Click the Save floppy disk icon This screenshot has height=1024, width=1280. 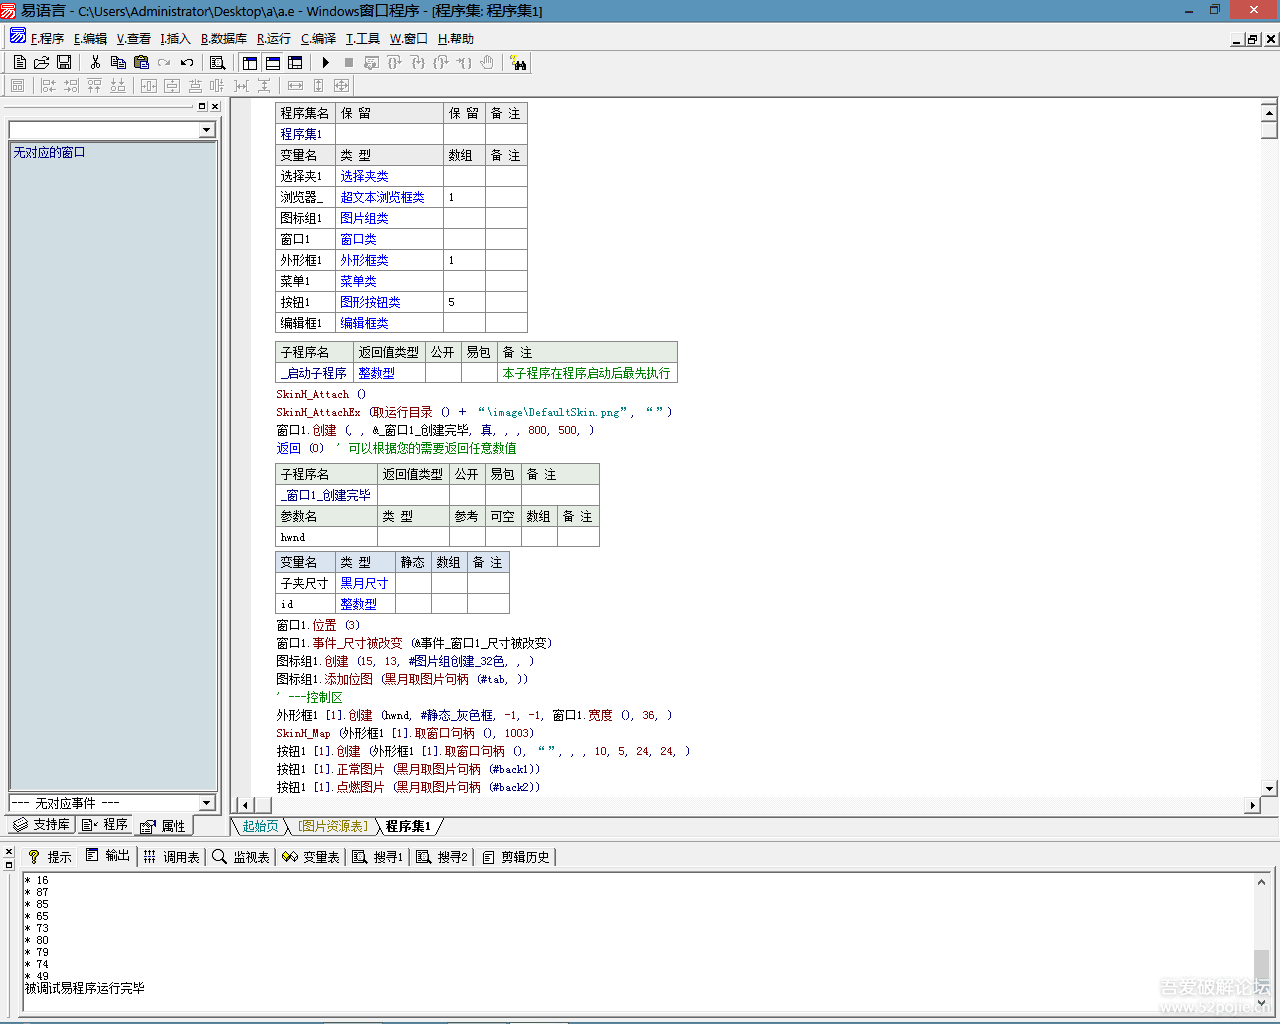(x=64, y=62)
